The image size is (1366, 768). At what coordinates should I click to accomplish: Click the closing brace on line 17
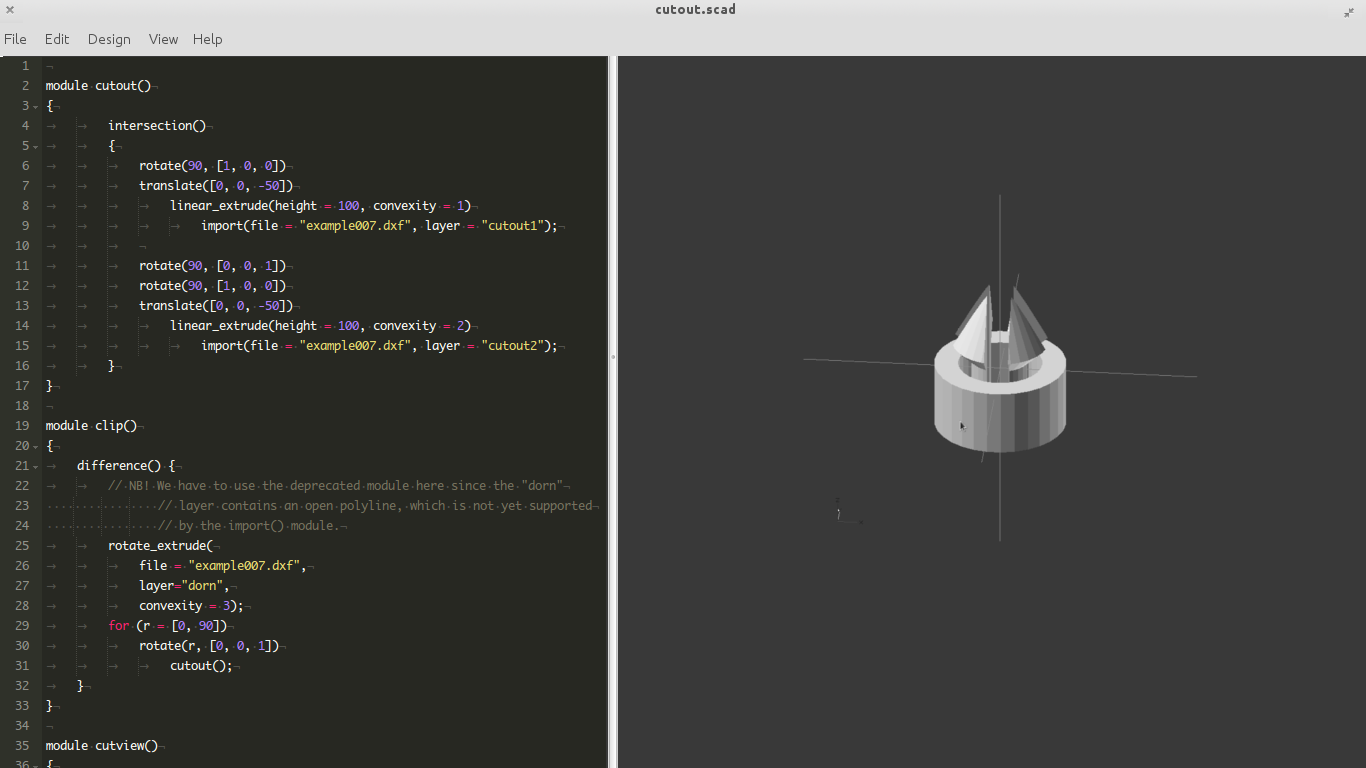(x=49, y=386)
